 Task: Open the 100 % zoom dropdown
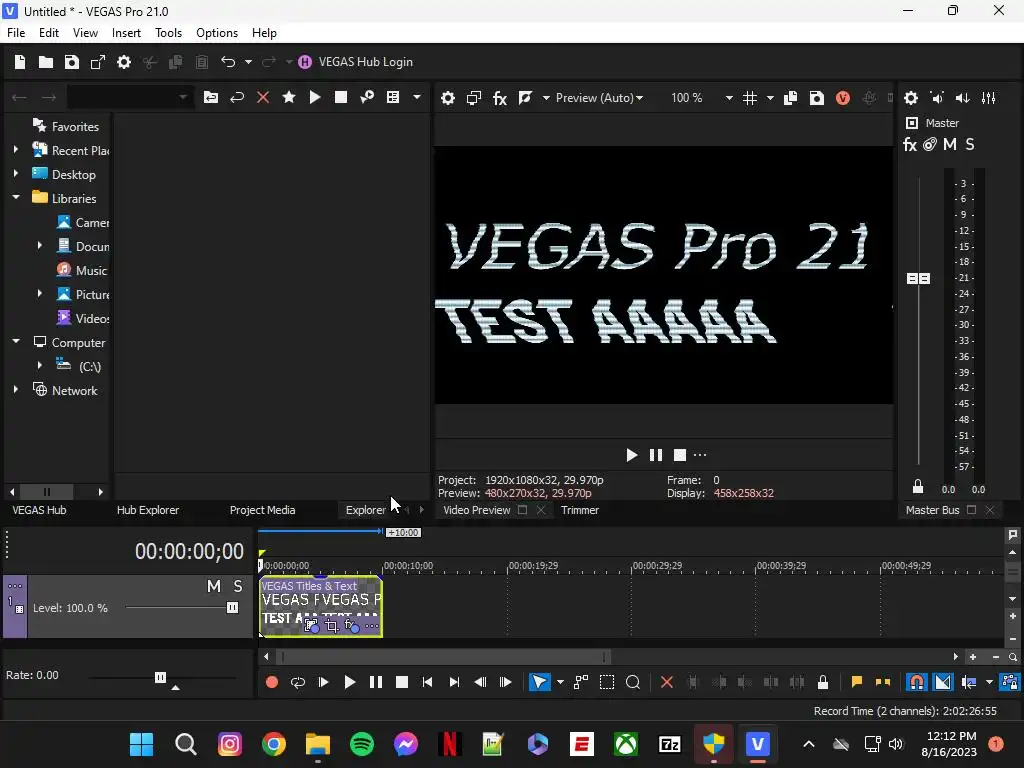coord(728,98)
